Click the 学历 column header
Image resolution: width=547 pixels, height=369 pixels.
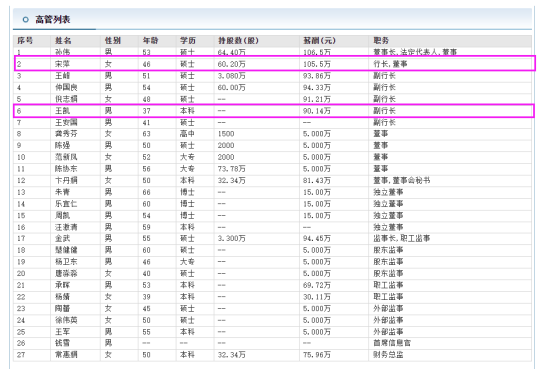(188, 40)
